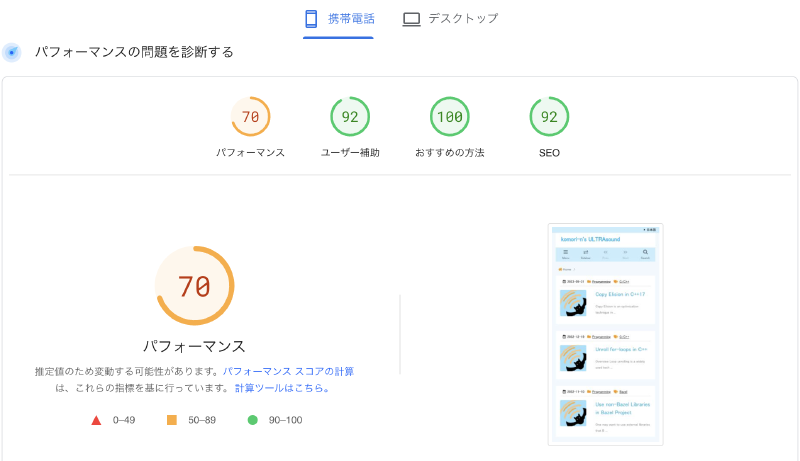Select the ユーザー補助 92 score gauge
The image size is (800, 461).
point(350,117)
